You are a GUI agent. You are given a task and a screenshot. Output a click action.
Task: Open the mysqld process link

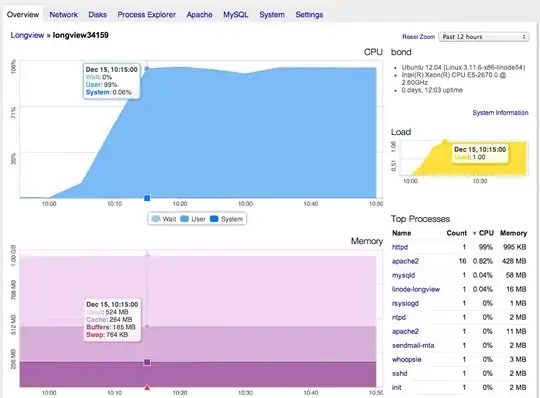click(403, 275)
